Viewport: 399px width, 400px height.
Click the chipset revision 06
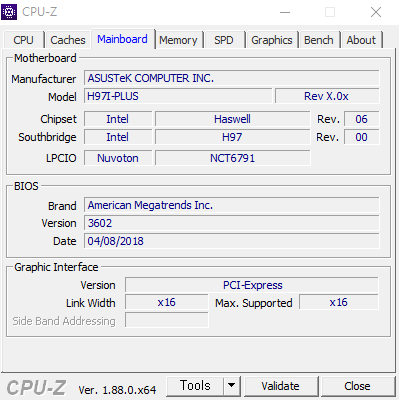(x=362, y=119)
